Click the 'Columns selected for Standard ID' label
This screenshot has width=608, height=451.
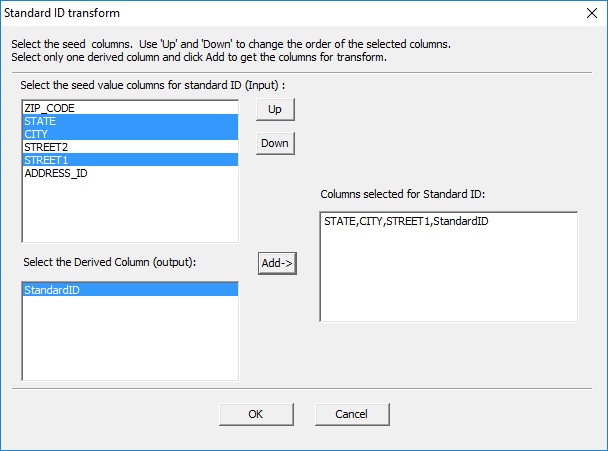tap(402, 194)
